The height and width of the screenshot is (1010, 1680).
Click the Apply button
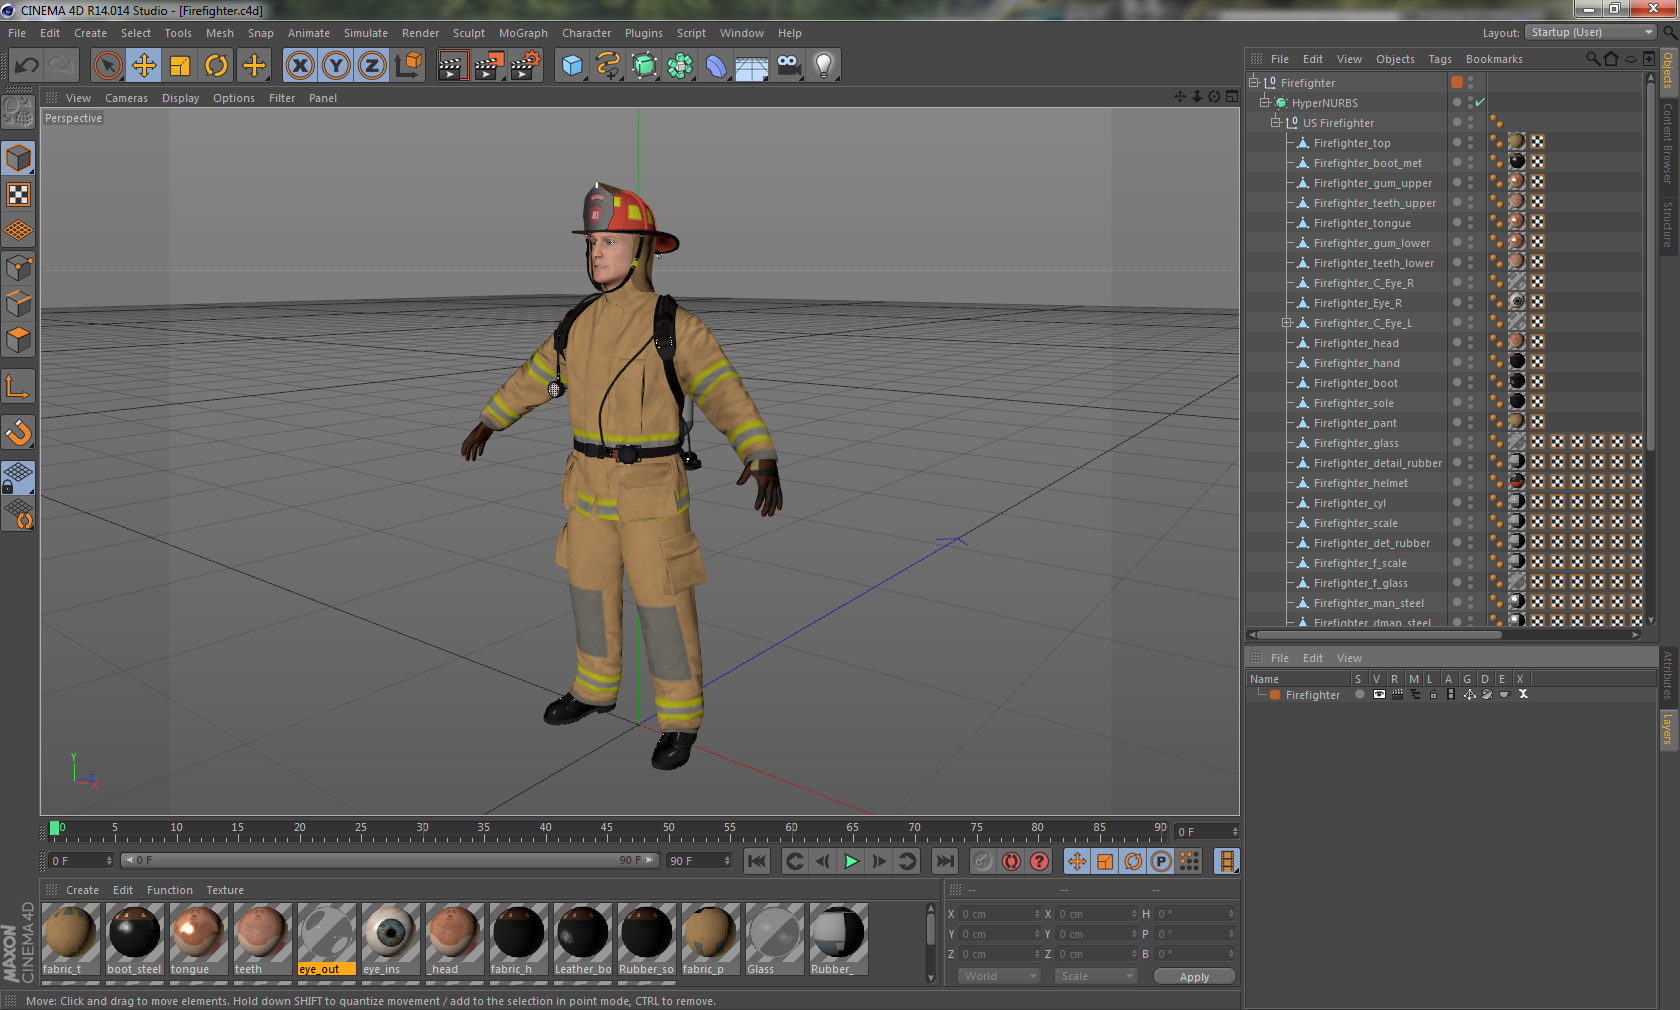(x=1194, y=976)
